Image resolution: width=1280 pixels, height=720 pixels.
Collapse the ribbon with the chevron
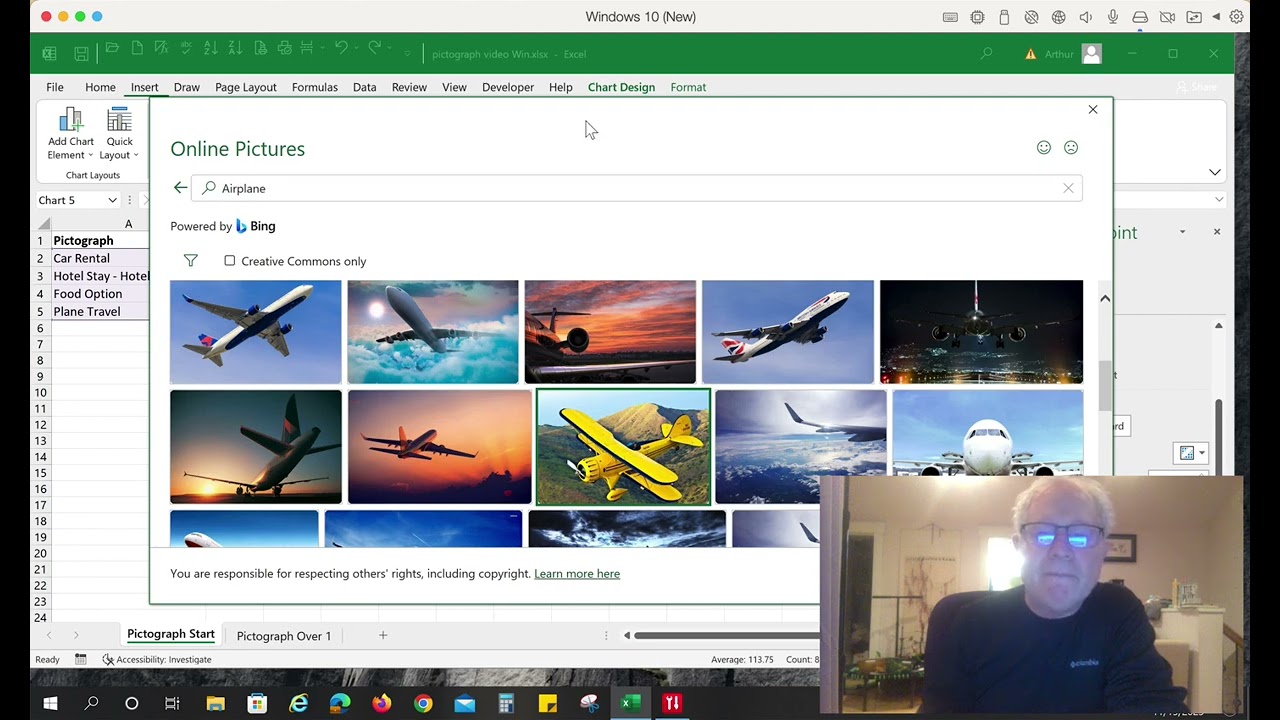(x=1214, y=172)
